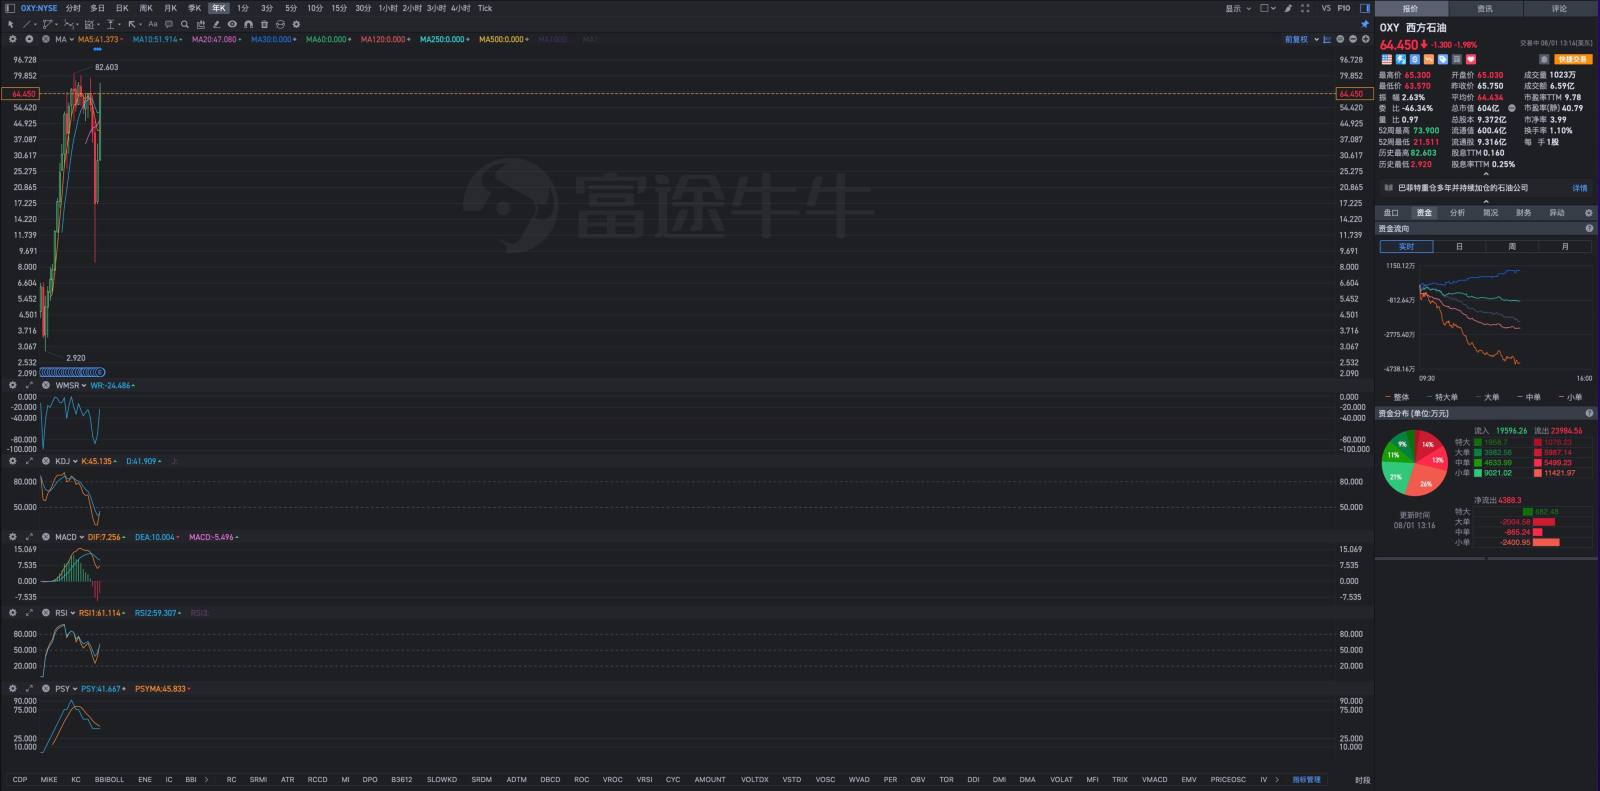Open 详情 details link
Image resolution: width=1600 pixels, height=791 pixels.
[1580, 188]
